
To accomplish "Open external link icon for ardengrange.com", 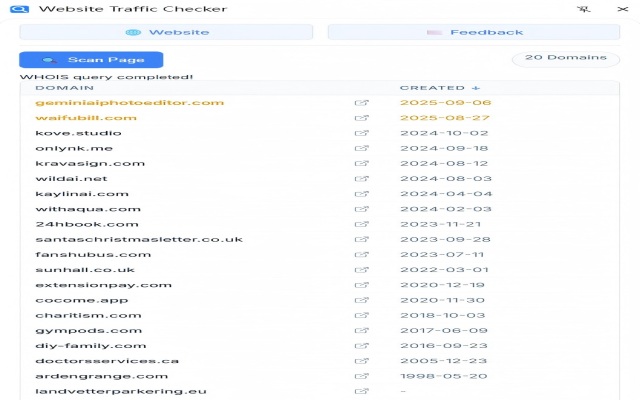I will [x=362, y=376].
